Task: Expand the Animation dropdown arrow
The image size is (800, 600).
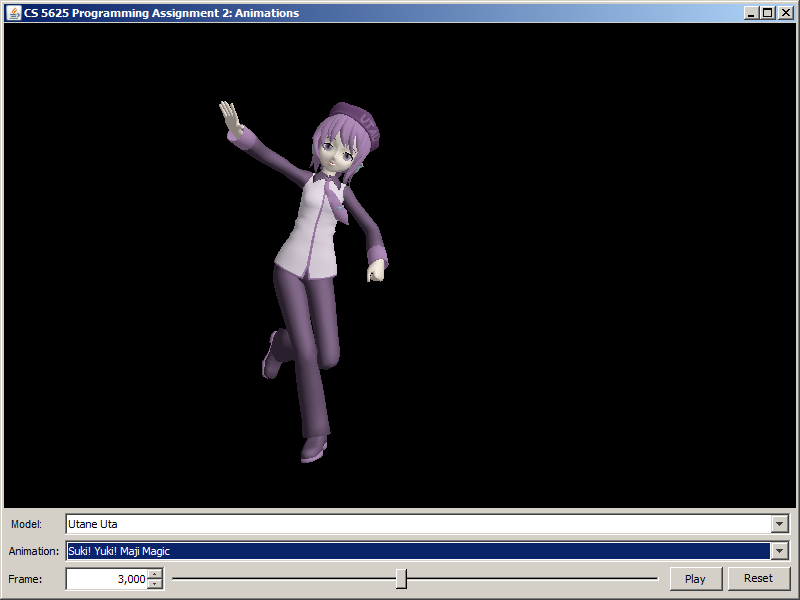Action: tap(780, 551)
